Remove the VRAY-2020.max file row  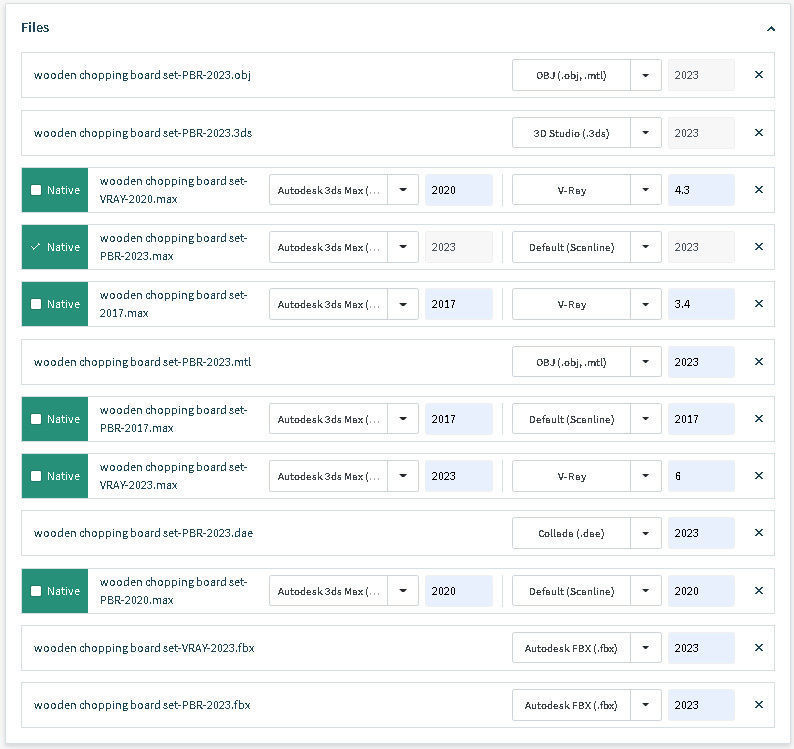(x=758, y=190)
